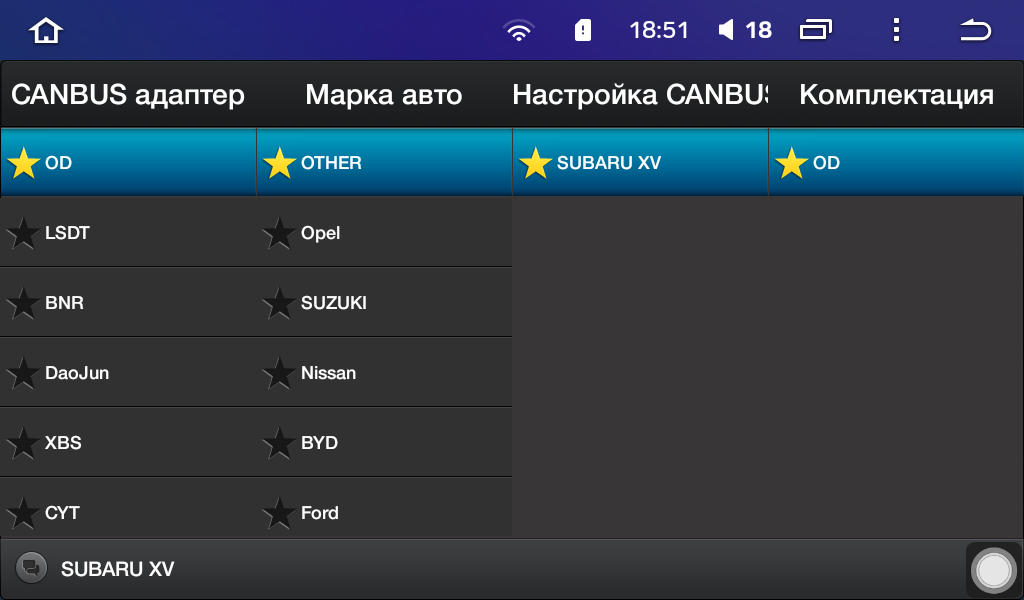This screenshot has height=600, width=1024.
Task: Select the Настройка CANBUS column header
Action: tap(640, 95)
